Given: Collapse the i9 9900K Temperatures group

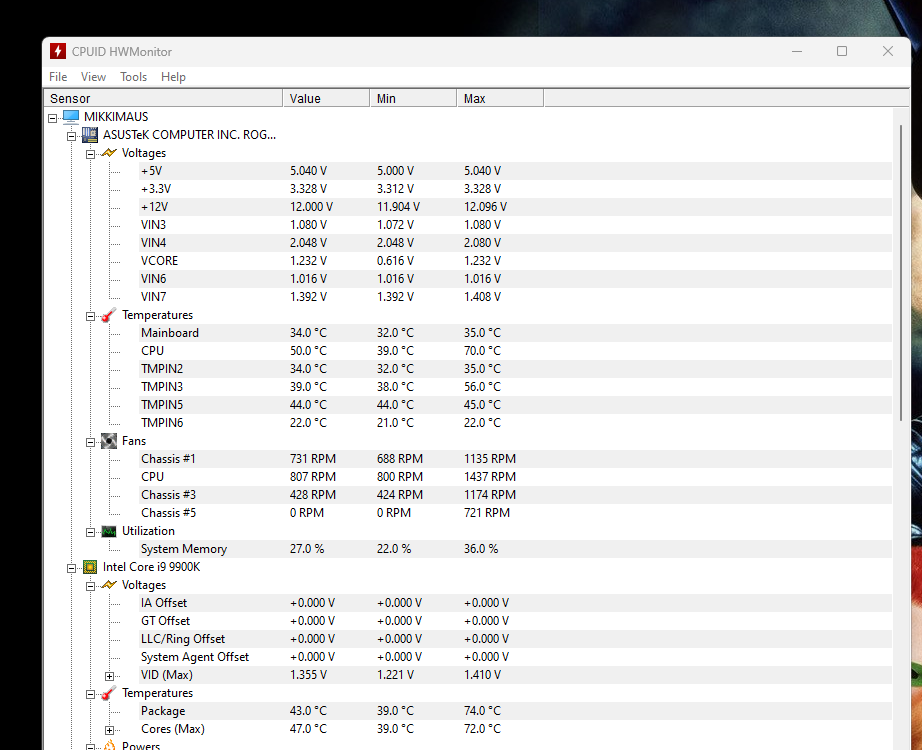Looking at the screenshot, I should (x=90, y=695).
